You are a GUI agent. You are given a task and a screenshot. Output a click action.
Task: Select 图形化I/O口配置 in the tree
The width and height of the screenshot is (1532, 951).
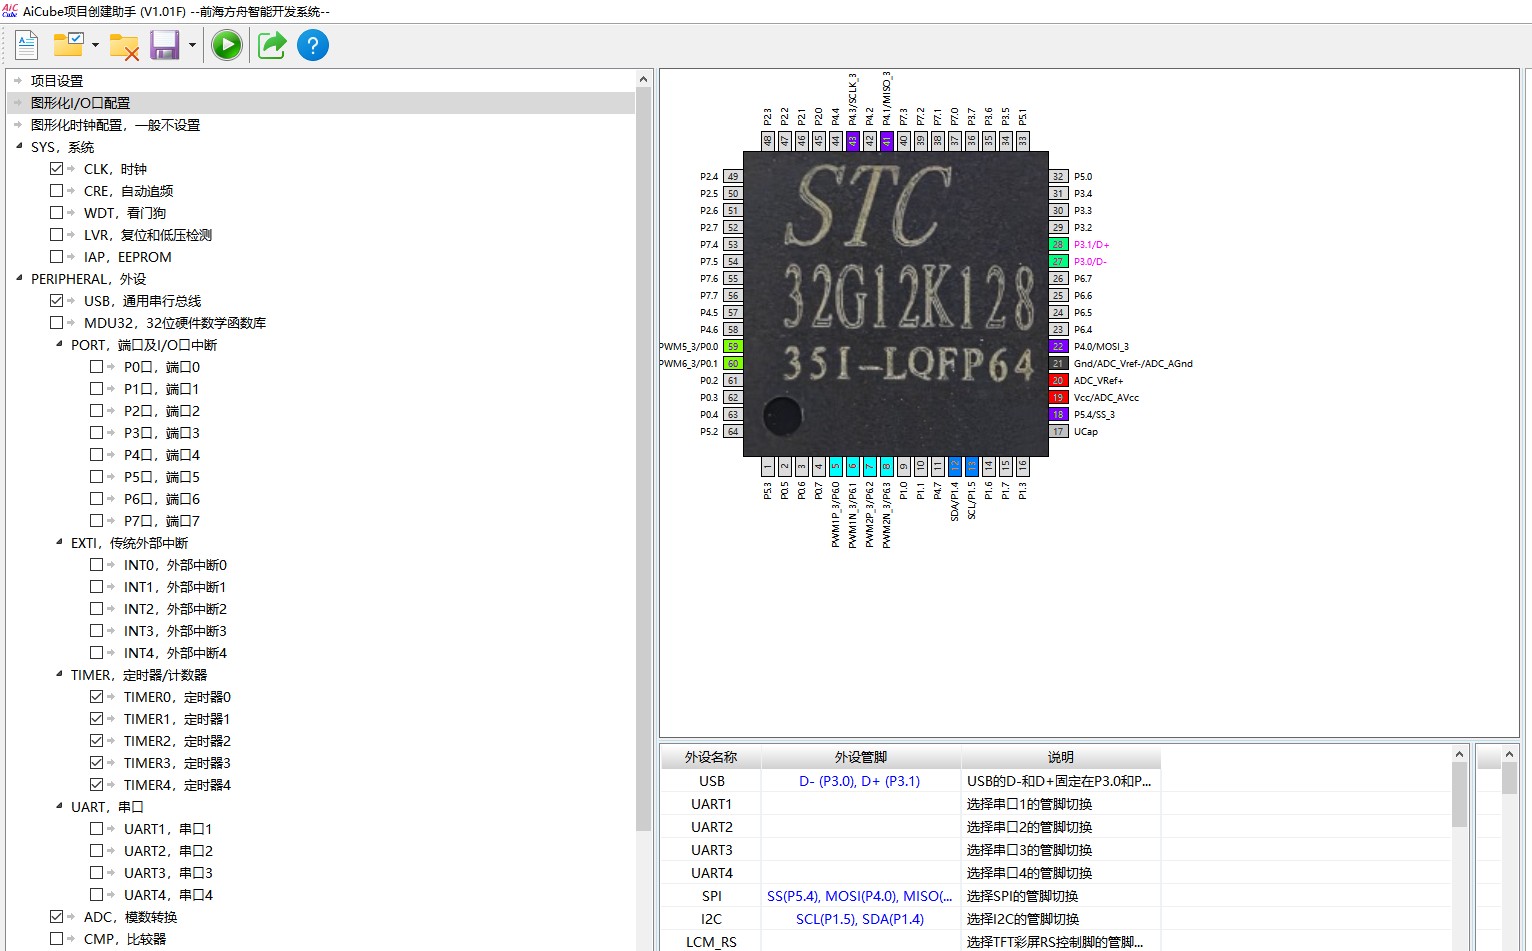[80, 103]
